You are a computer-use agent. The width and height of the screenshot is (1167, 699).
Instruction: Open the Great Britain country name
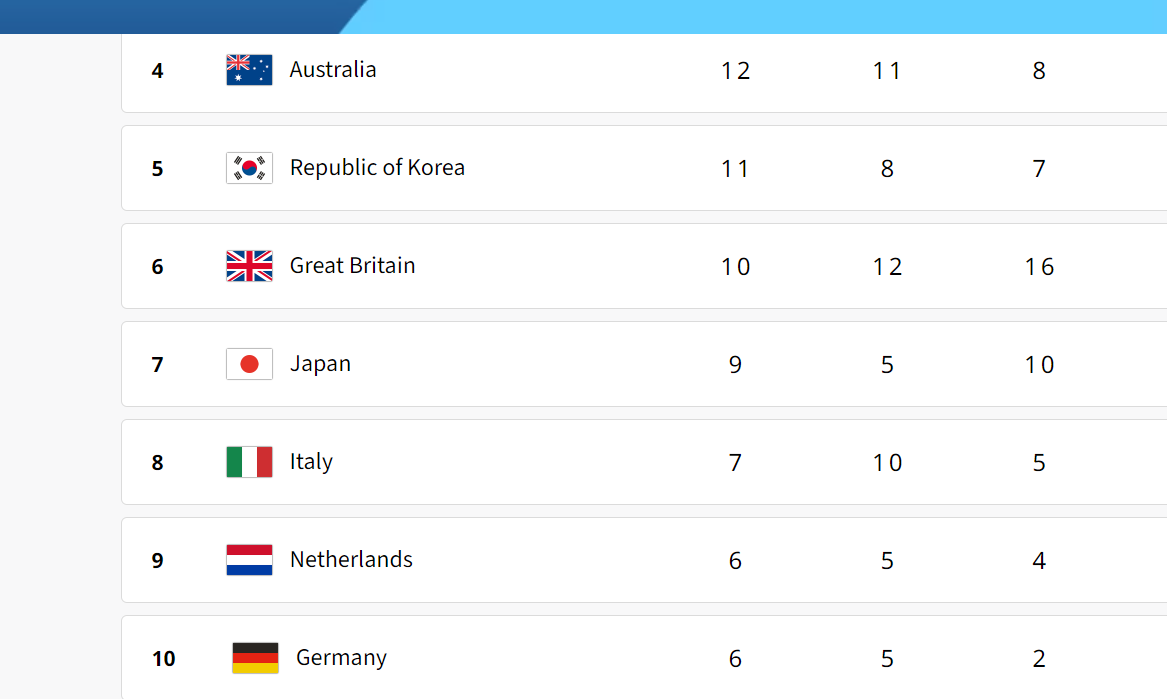[x=353, y=266]
